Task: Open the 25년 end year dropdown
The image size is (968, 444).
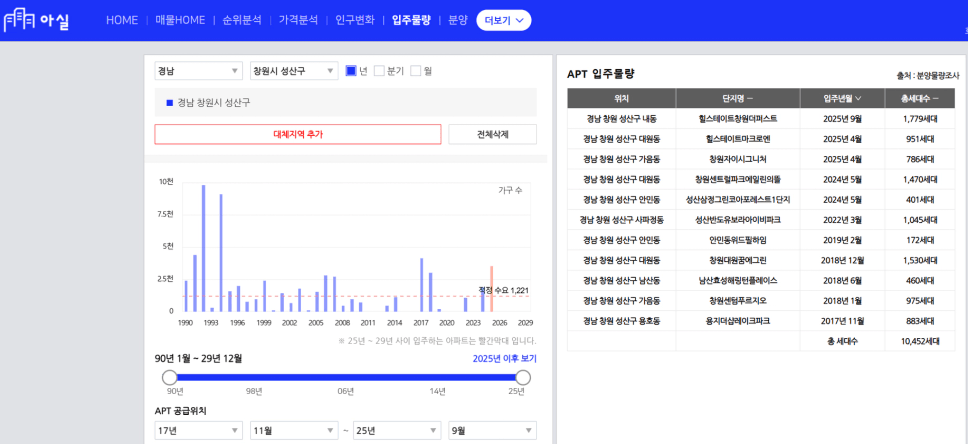Action: (397, 430)
